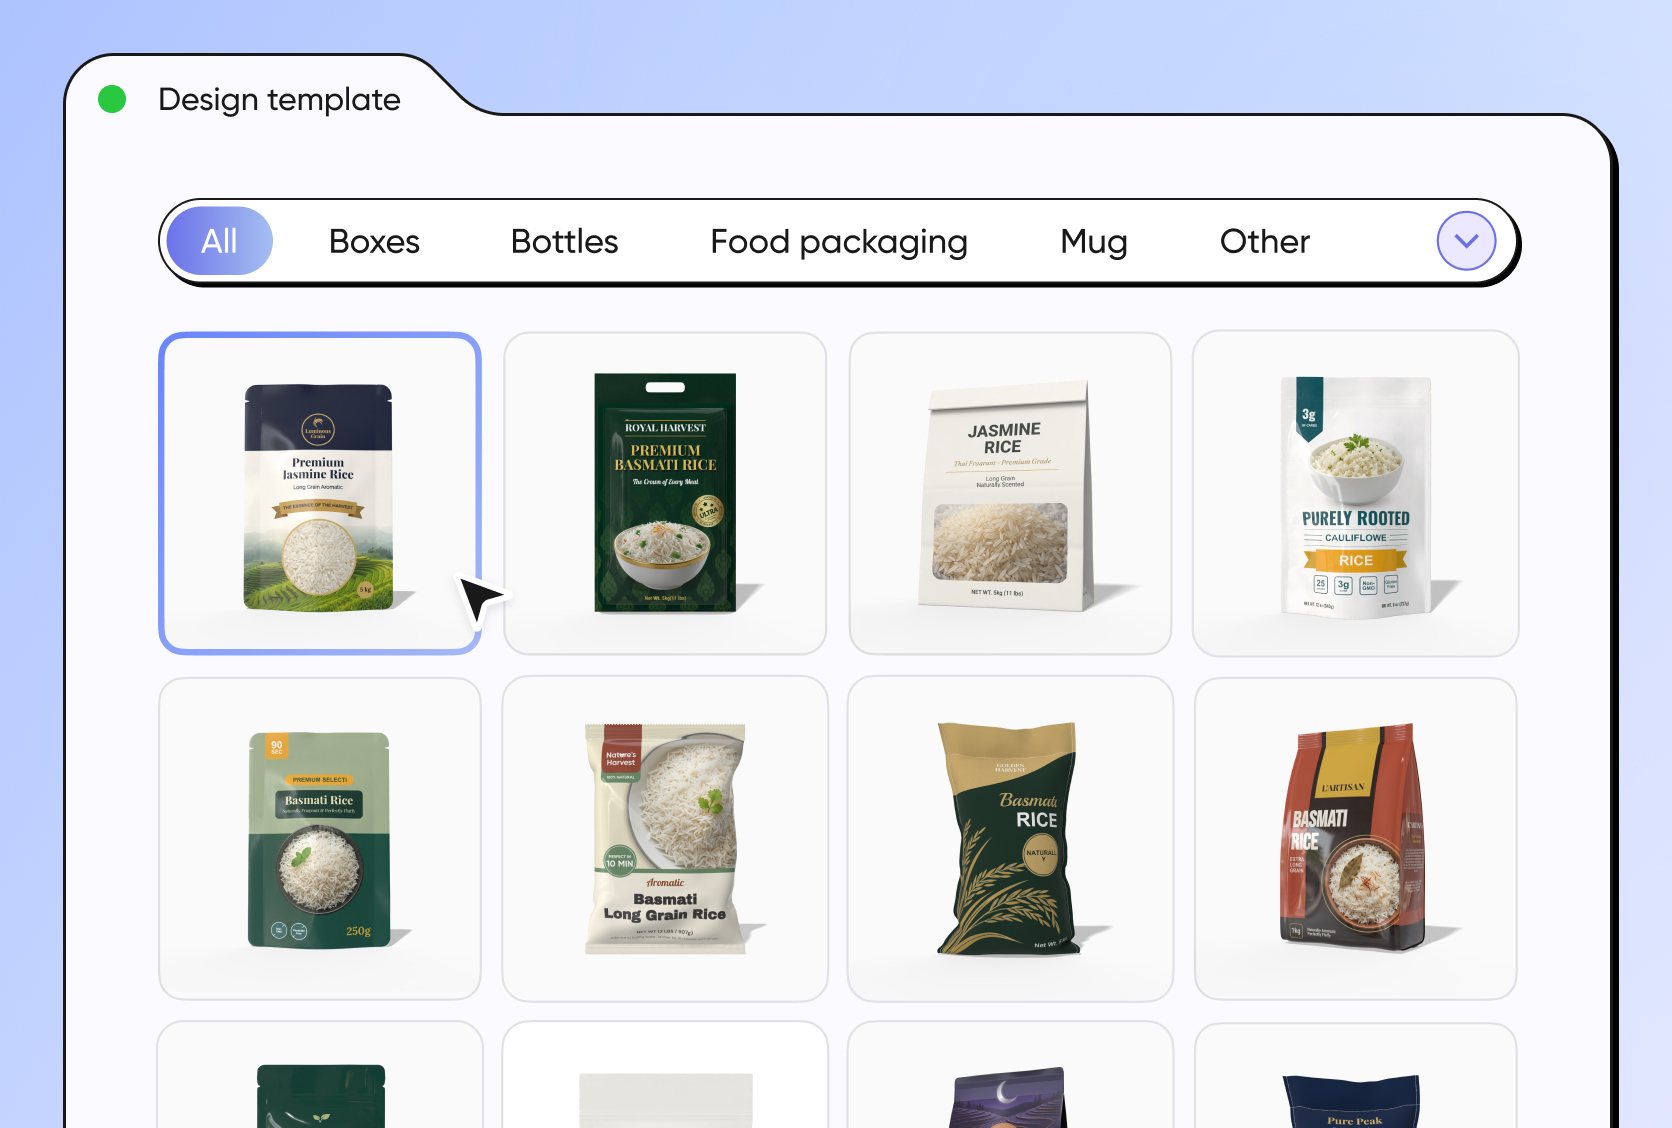The width and height of the screenshot is (1672, 1128).
Task: Choose the Mug category tab
Action: pos(1094,242)
